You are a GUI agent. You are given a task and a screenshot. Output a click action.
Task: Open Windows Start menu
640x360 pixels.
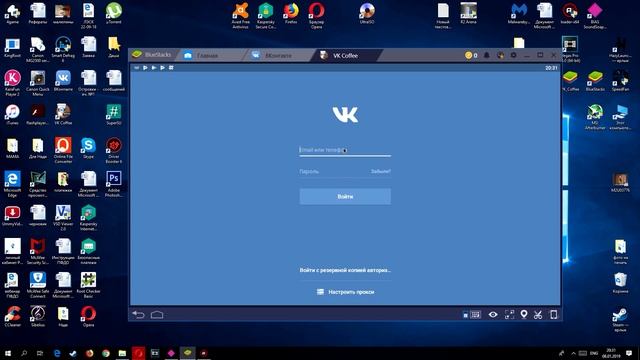click(x=8, y=353)
